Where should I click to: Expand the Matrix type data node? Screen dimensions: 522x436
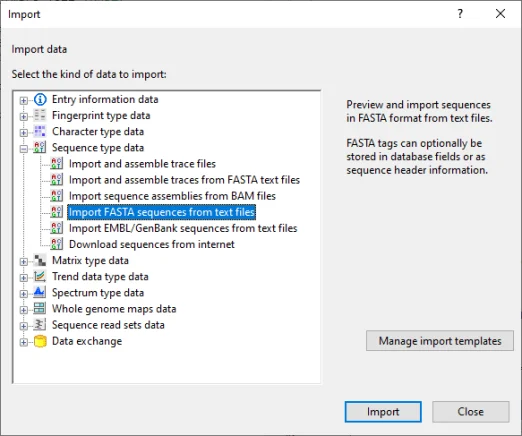coord(23,261)
